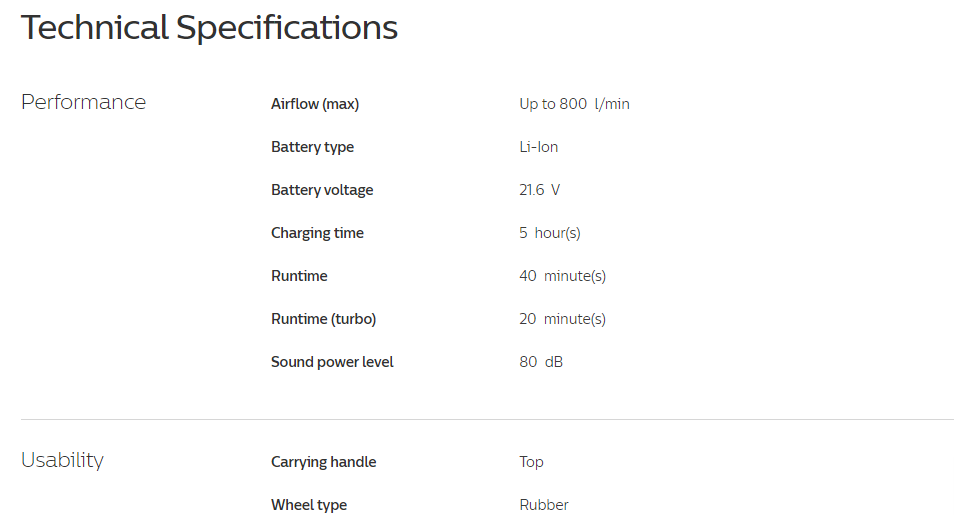954x515 pixels.
Task: Click the 21.6 V value
Action: tap(539, 191)
